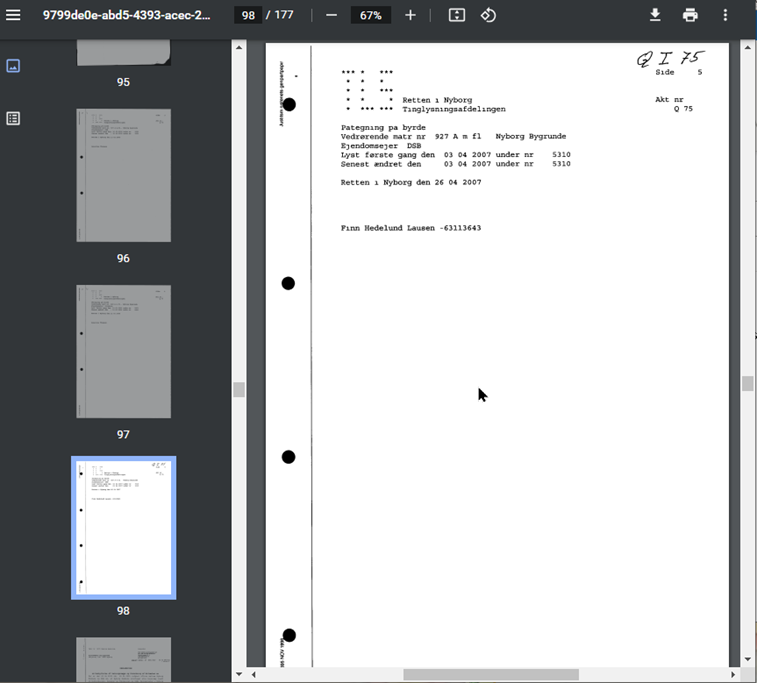This screenshot has width=757, height=683.
Task: Select the highlighted page 98 thumbnail
Action: (123, 527)
